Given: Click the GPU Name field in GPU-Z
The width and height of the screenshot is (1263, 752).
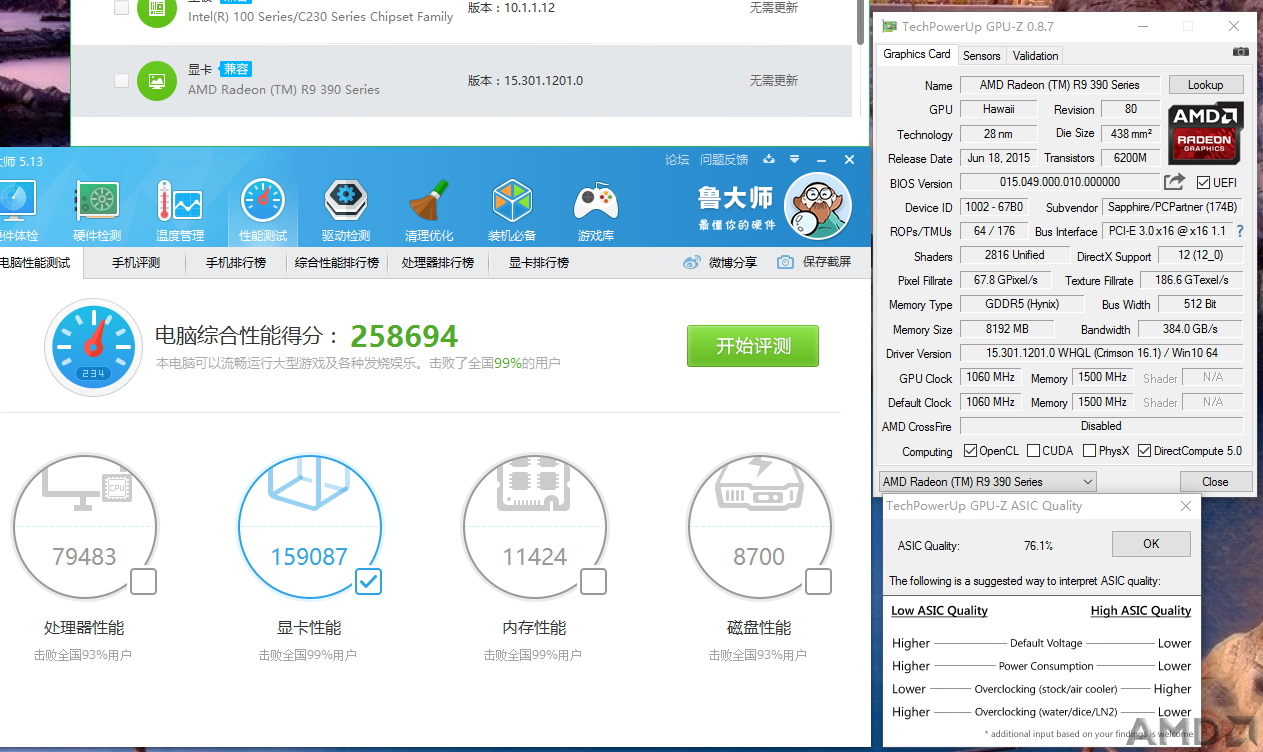Looking at the screenshot, I should coord(1060,85).
